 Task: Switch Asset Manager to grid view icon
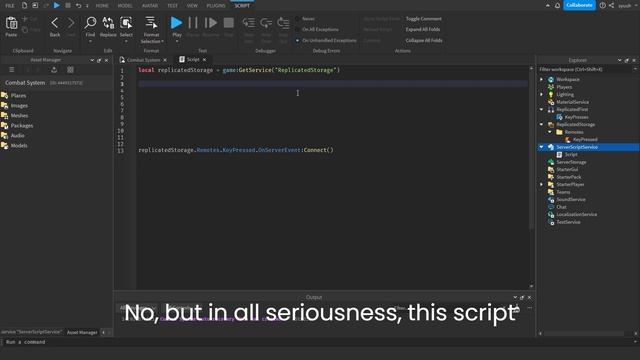(70, 70)
